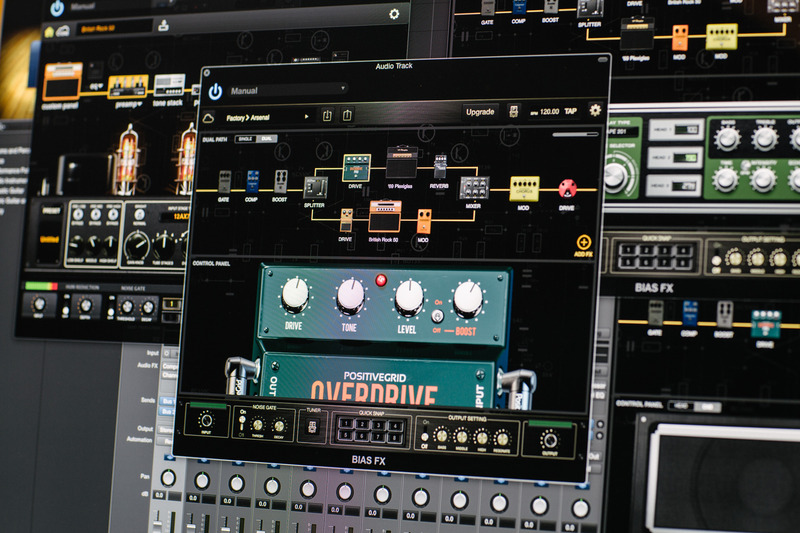Open the Manual preset dropdown
Image resolution: width=800 pixels, height=533 pixels.
point(288,90)
